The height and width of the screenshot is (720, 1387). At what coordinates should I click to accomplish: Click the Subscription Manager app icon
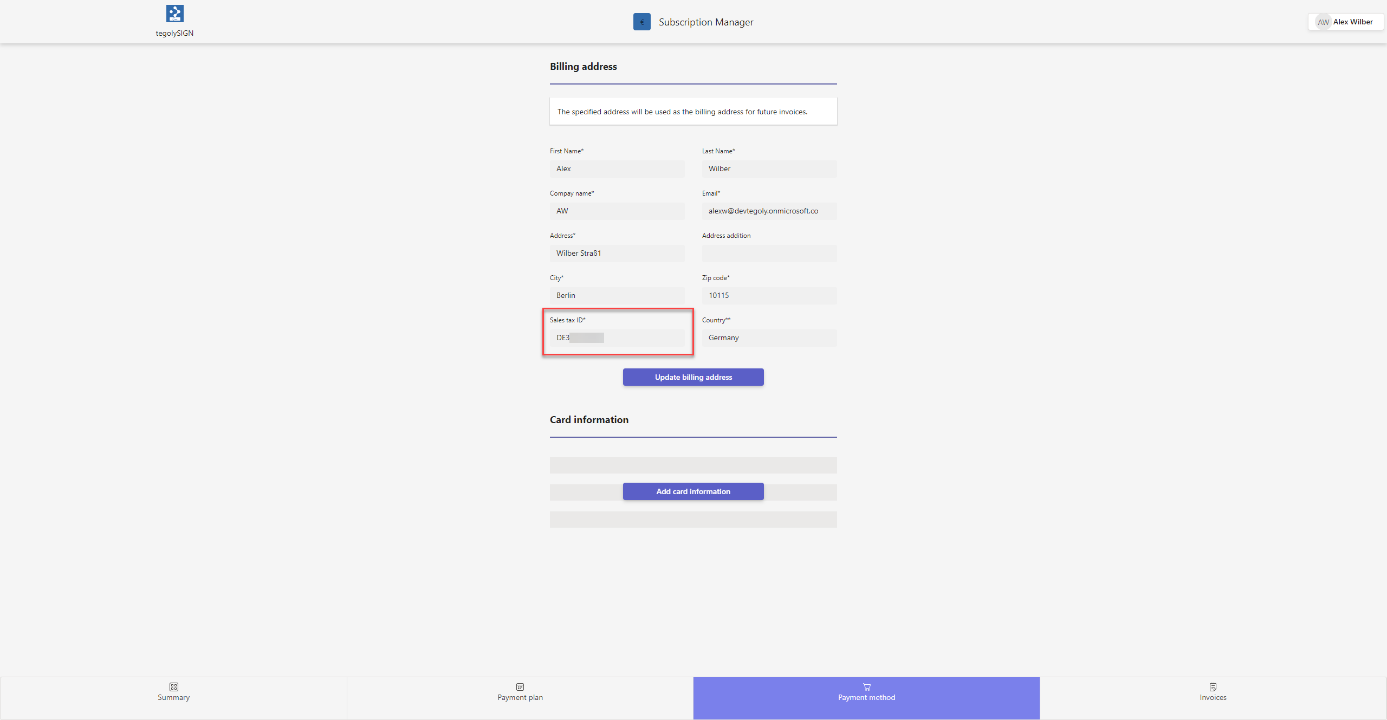tap(642, 21)
